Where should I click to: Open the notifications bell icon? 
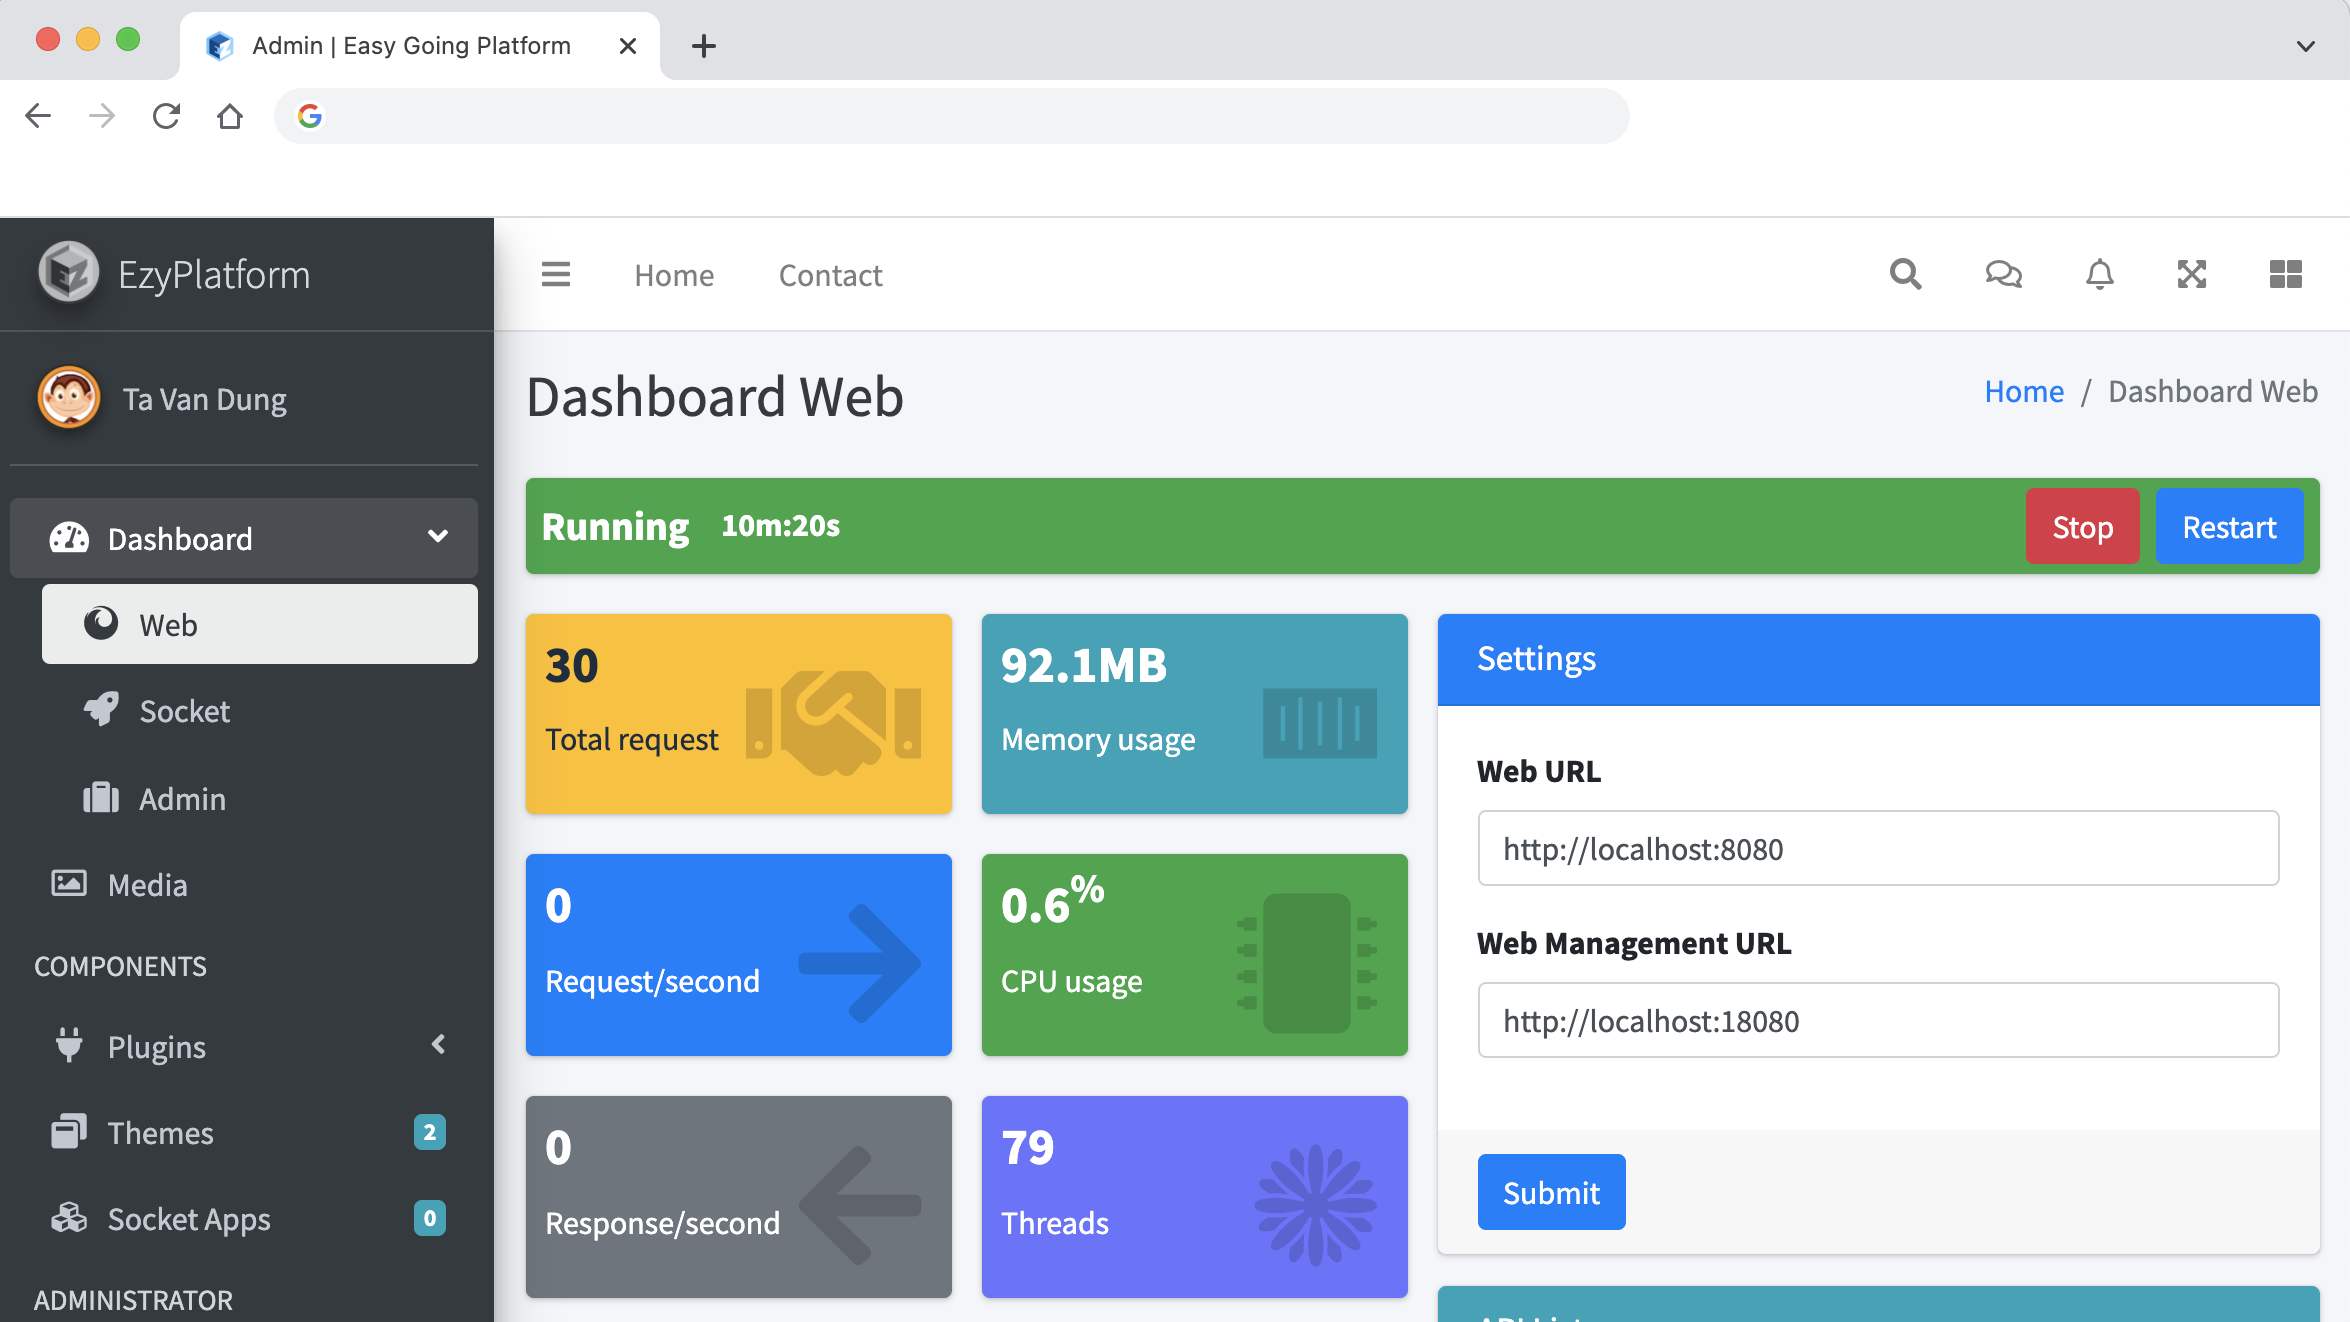coord(2099,274)
